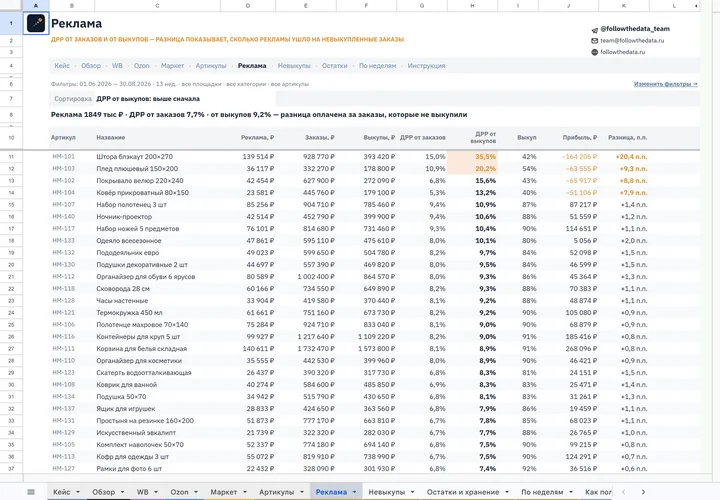Go to Остатки in the in-sheet navigation row

[334, 66]
